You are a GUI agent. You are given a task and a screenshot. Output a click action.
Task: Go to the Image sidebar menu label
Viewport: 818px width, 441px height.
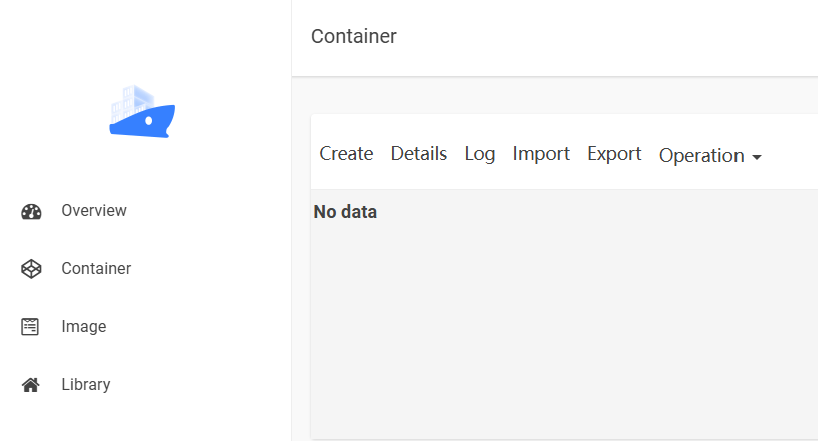click(83, 327)
